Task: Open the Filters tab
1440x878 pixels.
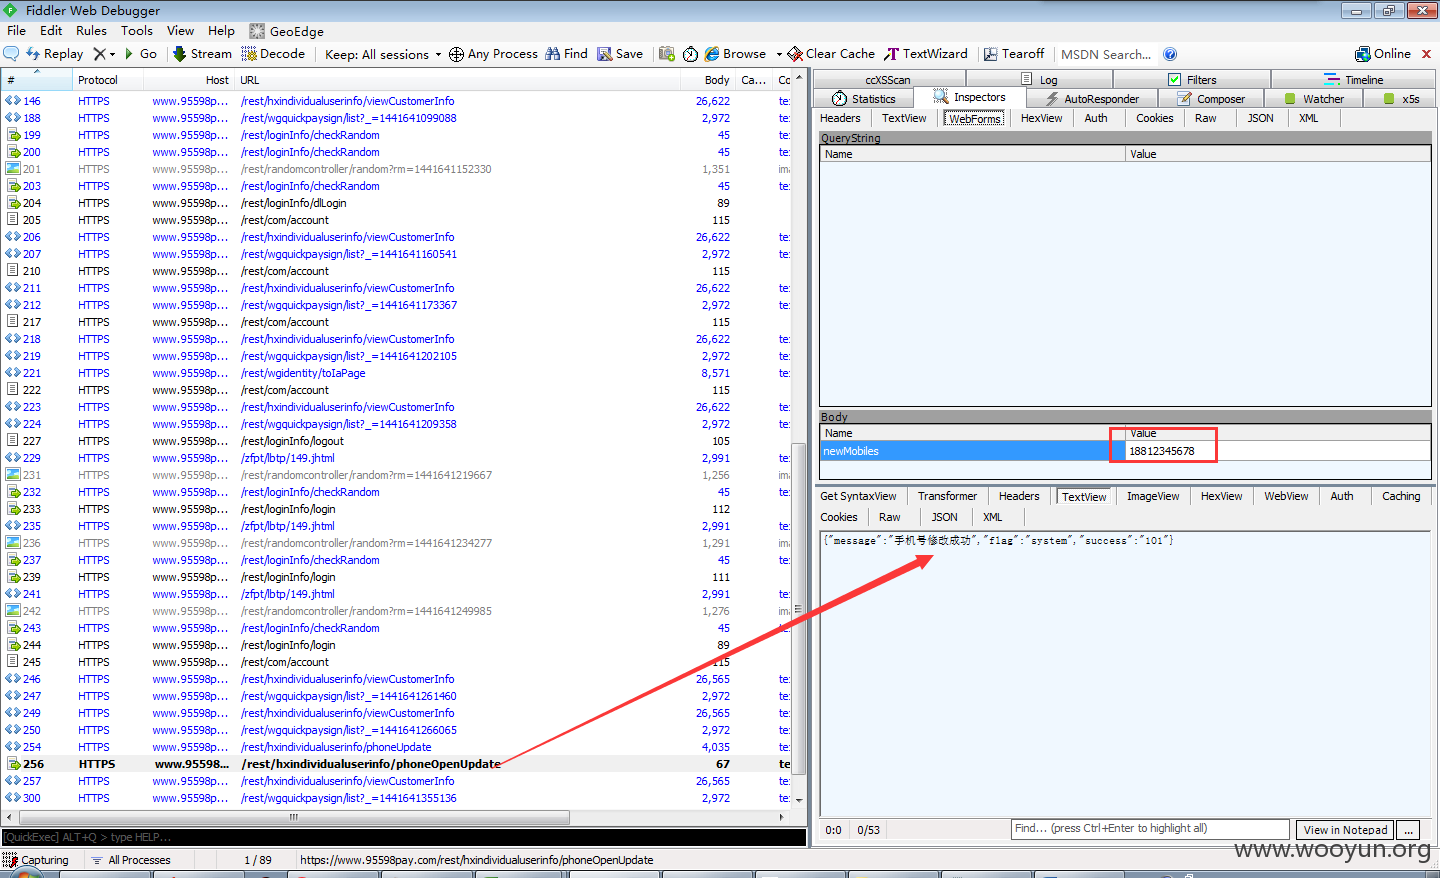Action: (x=1192, y=80)
